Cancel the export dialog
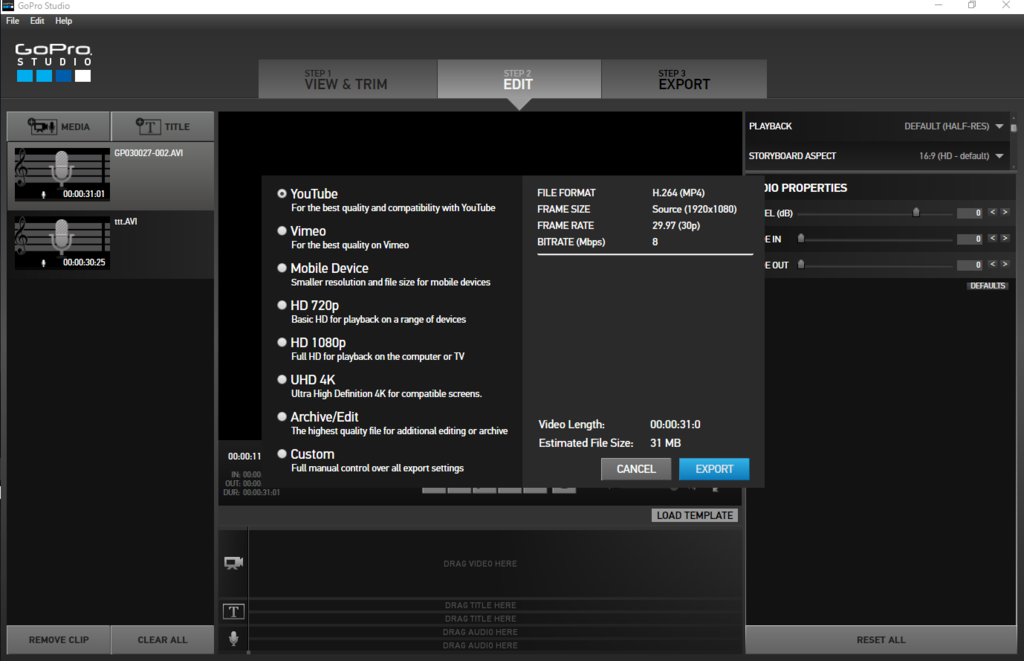 click(636, 469)
